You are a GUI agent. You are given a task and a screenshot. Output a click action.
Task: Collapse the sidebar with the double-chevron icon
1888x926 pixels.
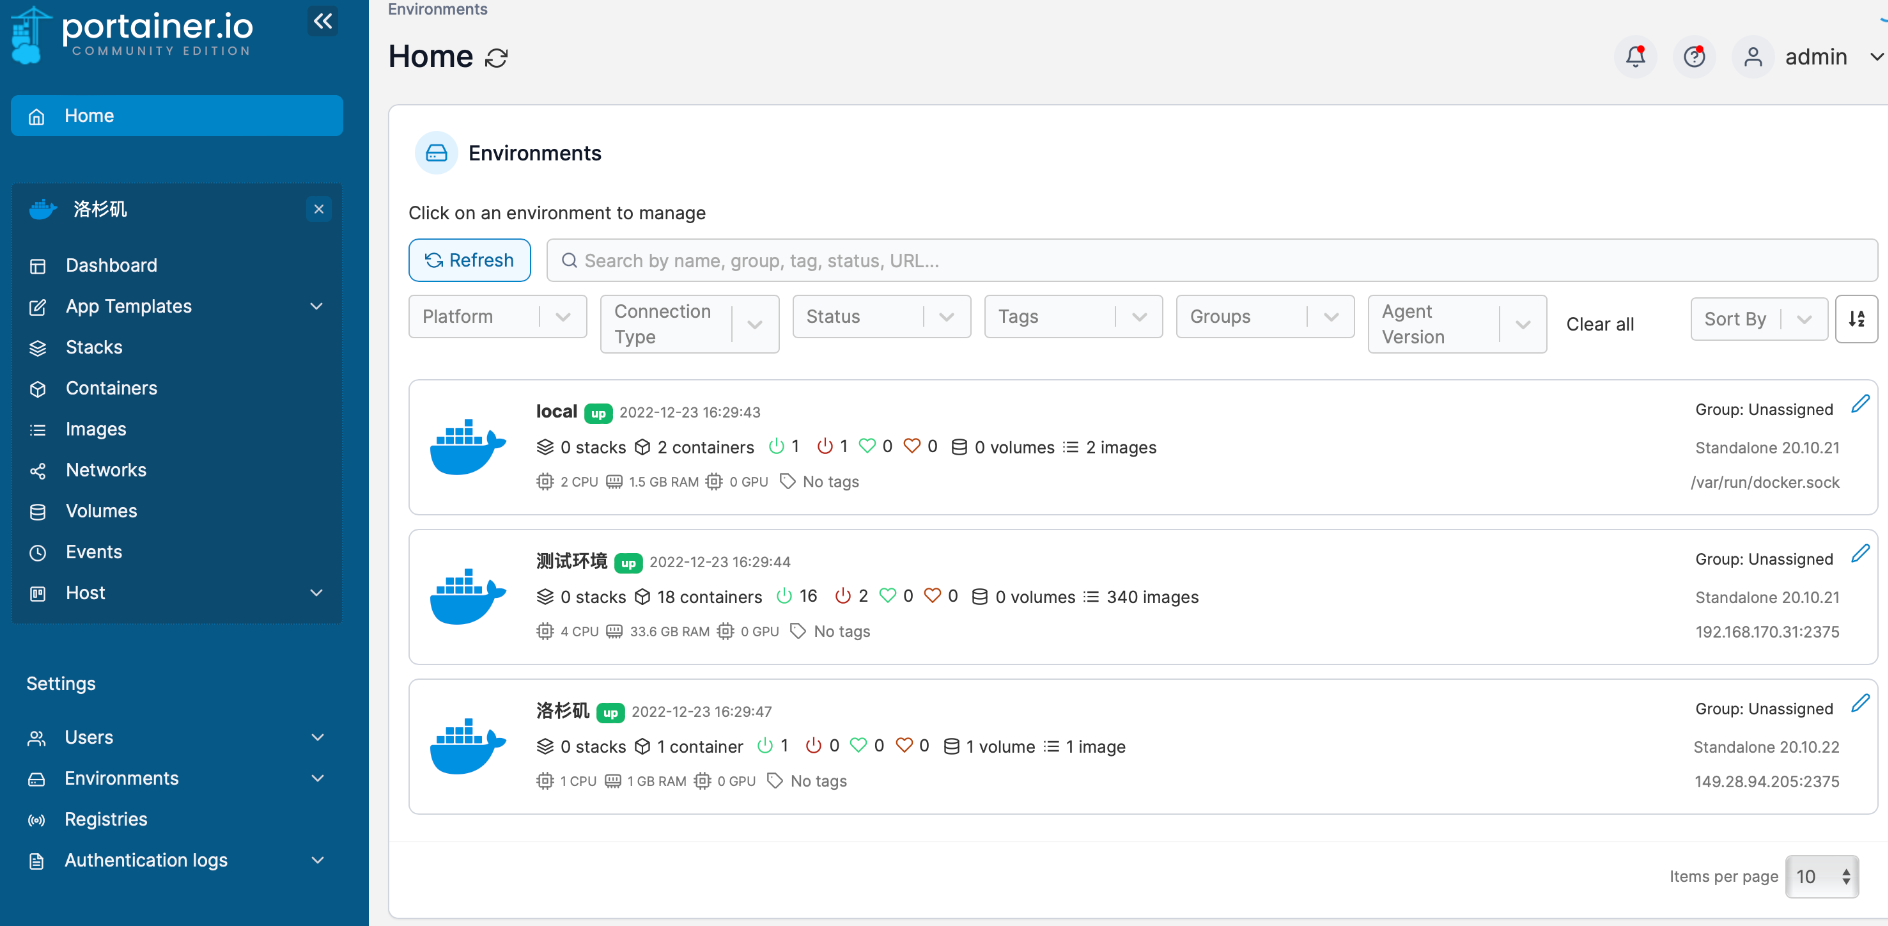tap(322, 21)
